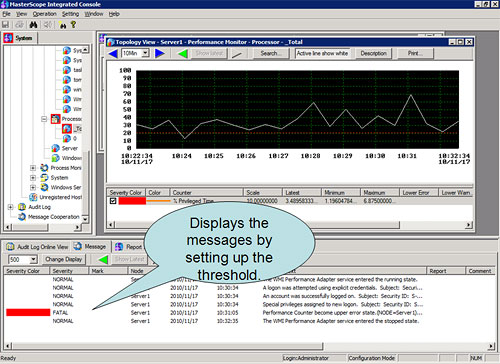Click the Windows Service tree icon
Image resolution: width=500 pixels, height=364 pixels.
pos(44,187)
